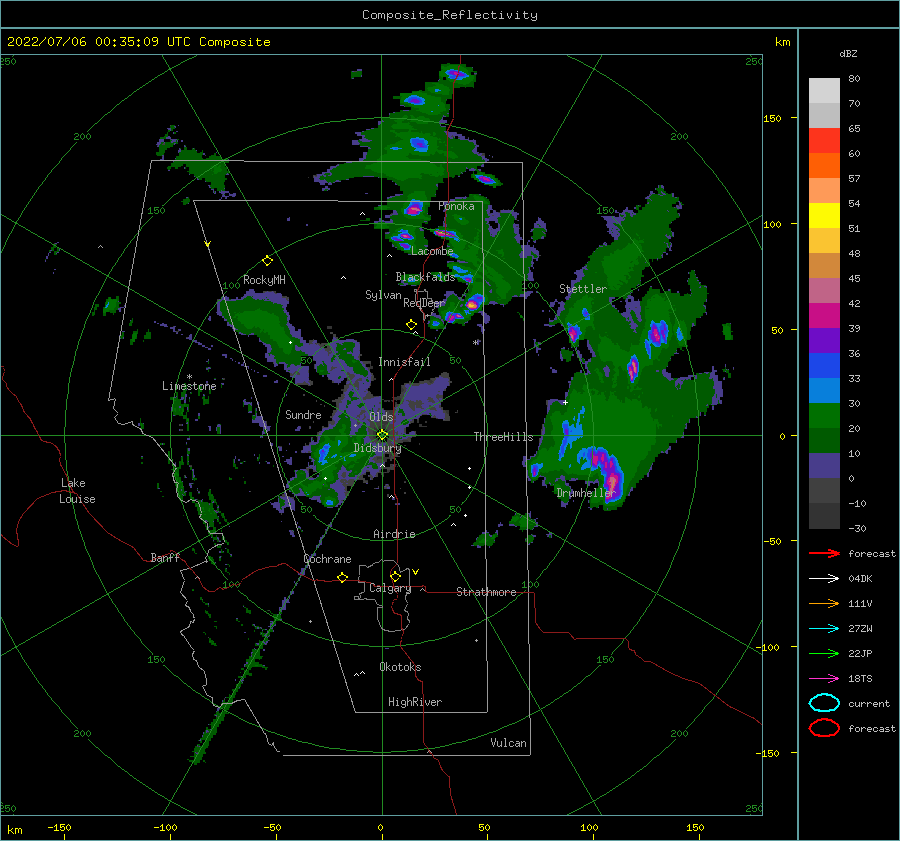The image size is (900, 841).
Task: Click the yellow diamond marker left of Cochrane-Calgary border
Action: pos(343,578)
